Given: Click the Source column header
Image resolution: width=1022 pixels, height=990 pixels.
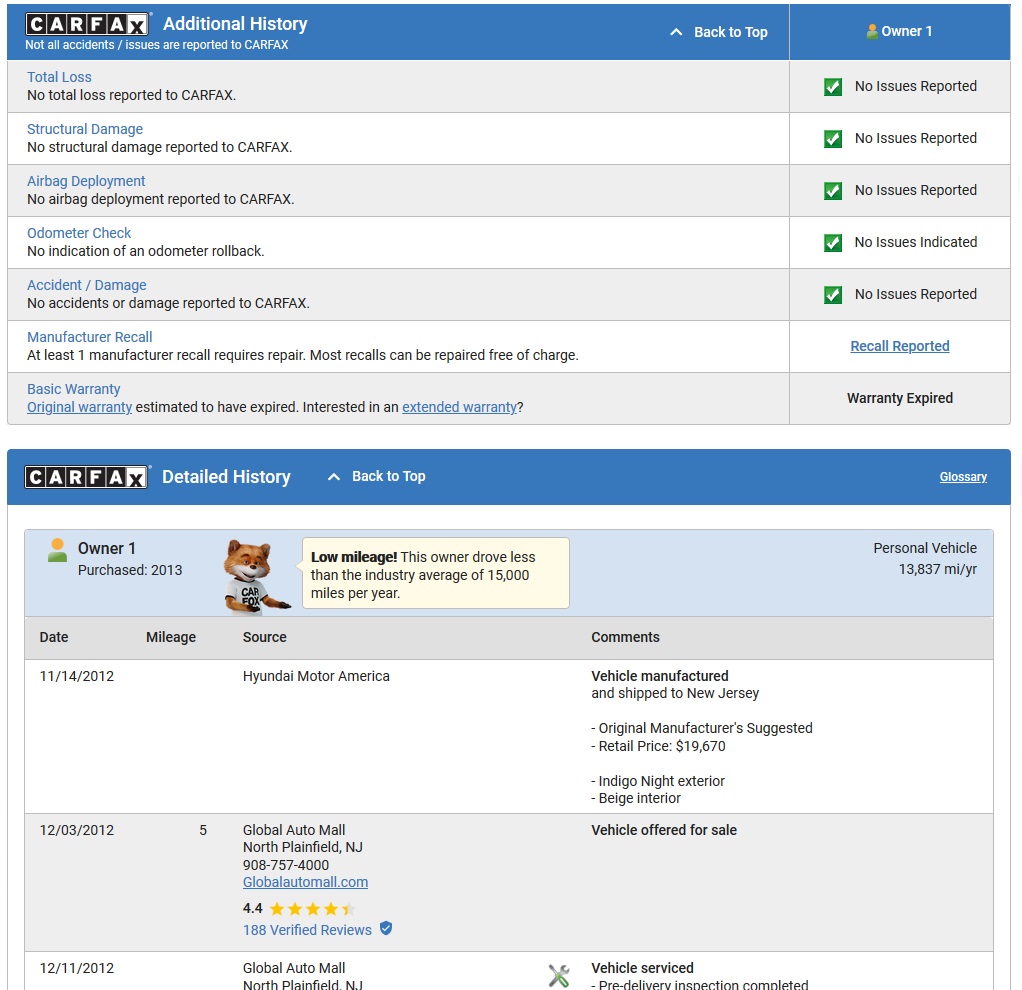Looking at the screenshot, I should pyautogui.click(x=265, y=637).
